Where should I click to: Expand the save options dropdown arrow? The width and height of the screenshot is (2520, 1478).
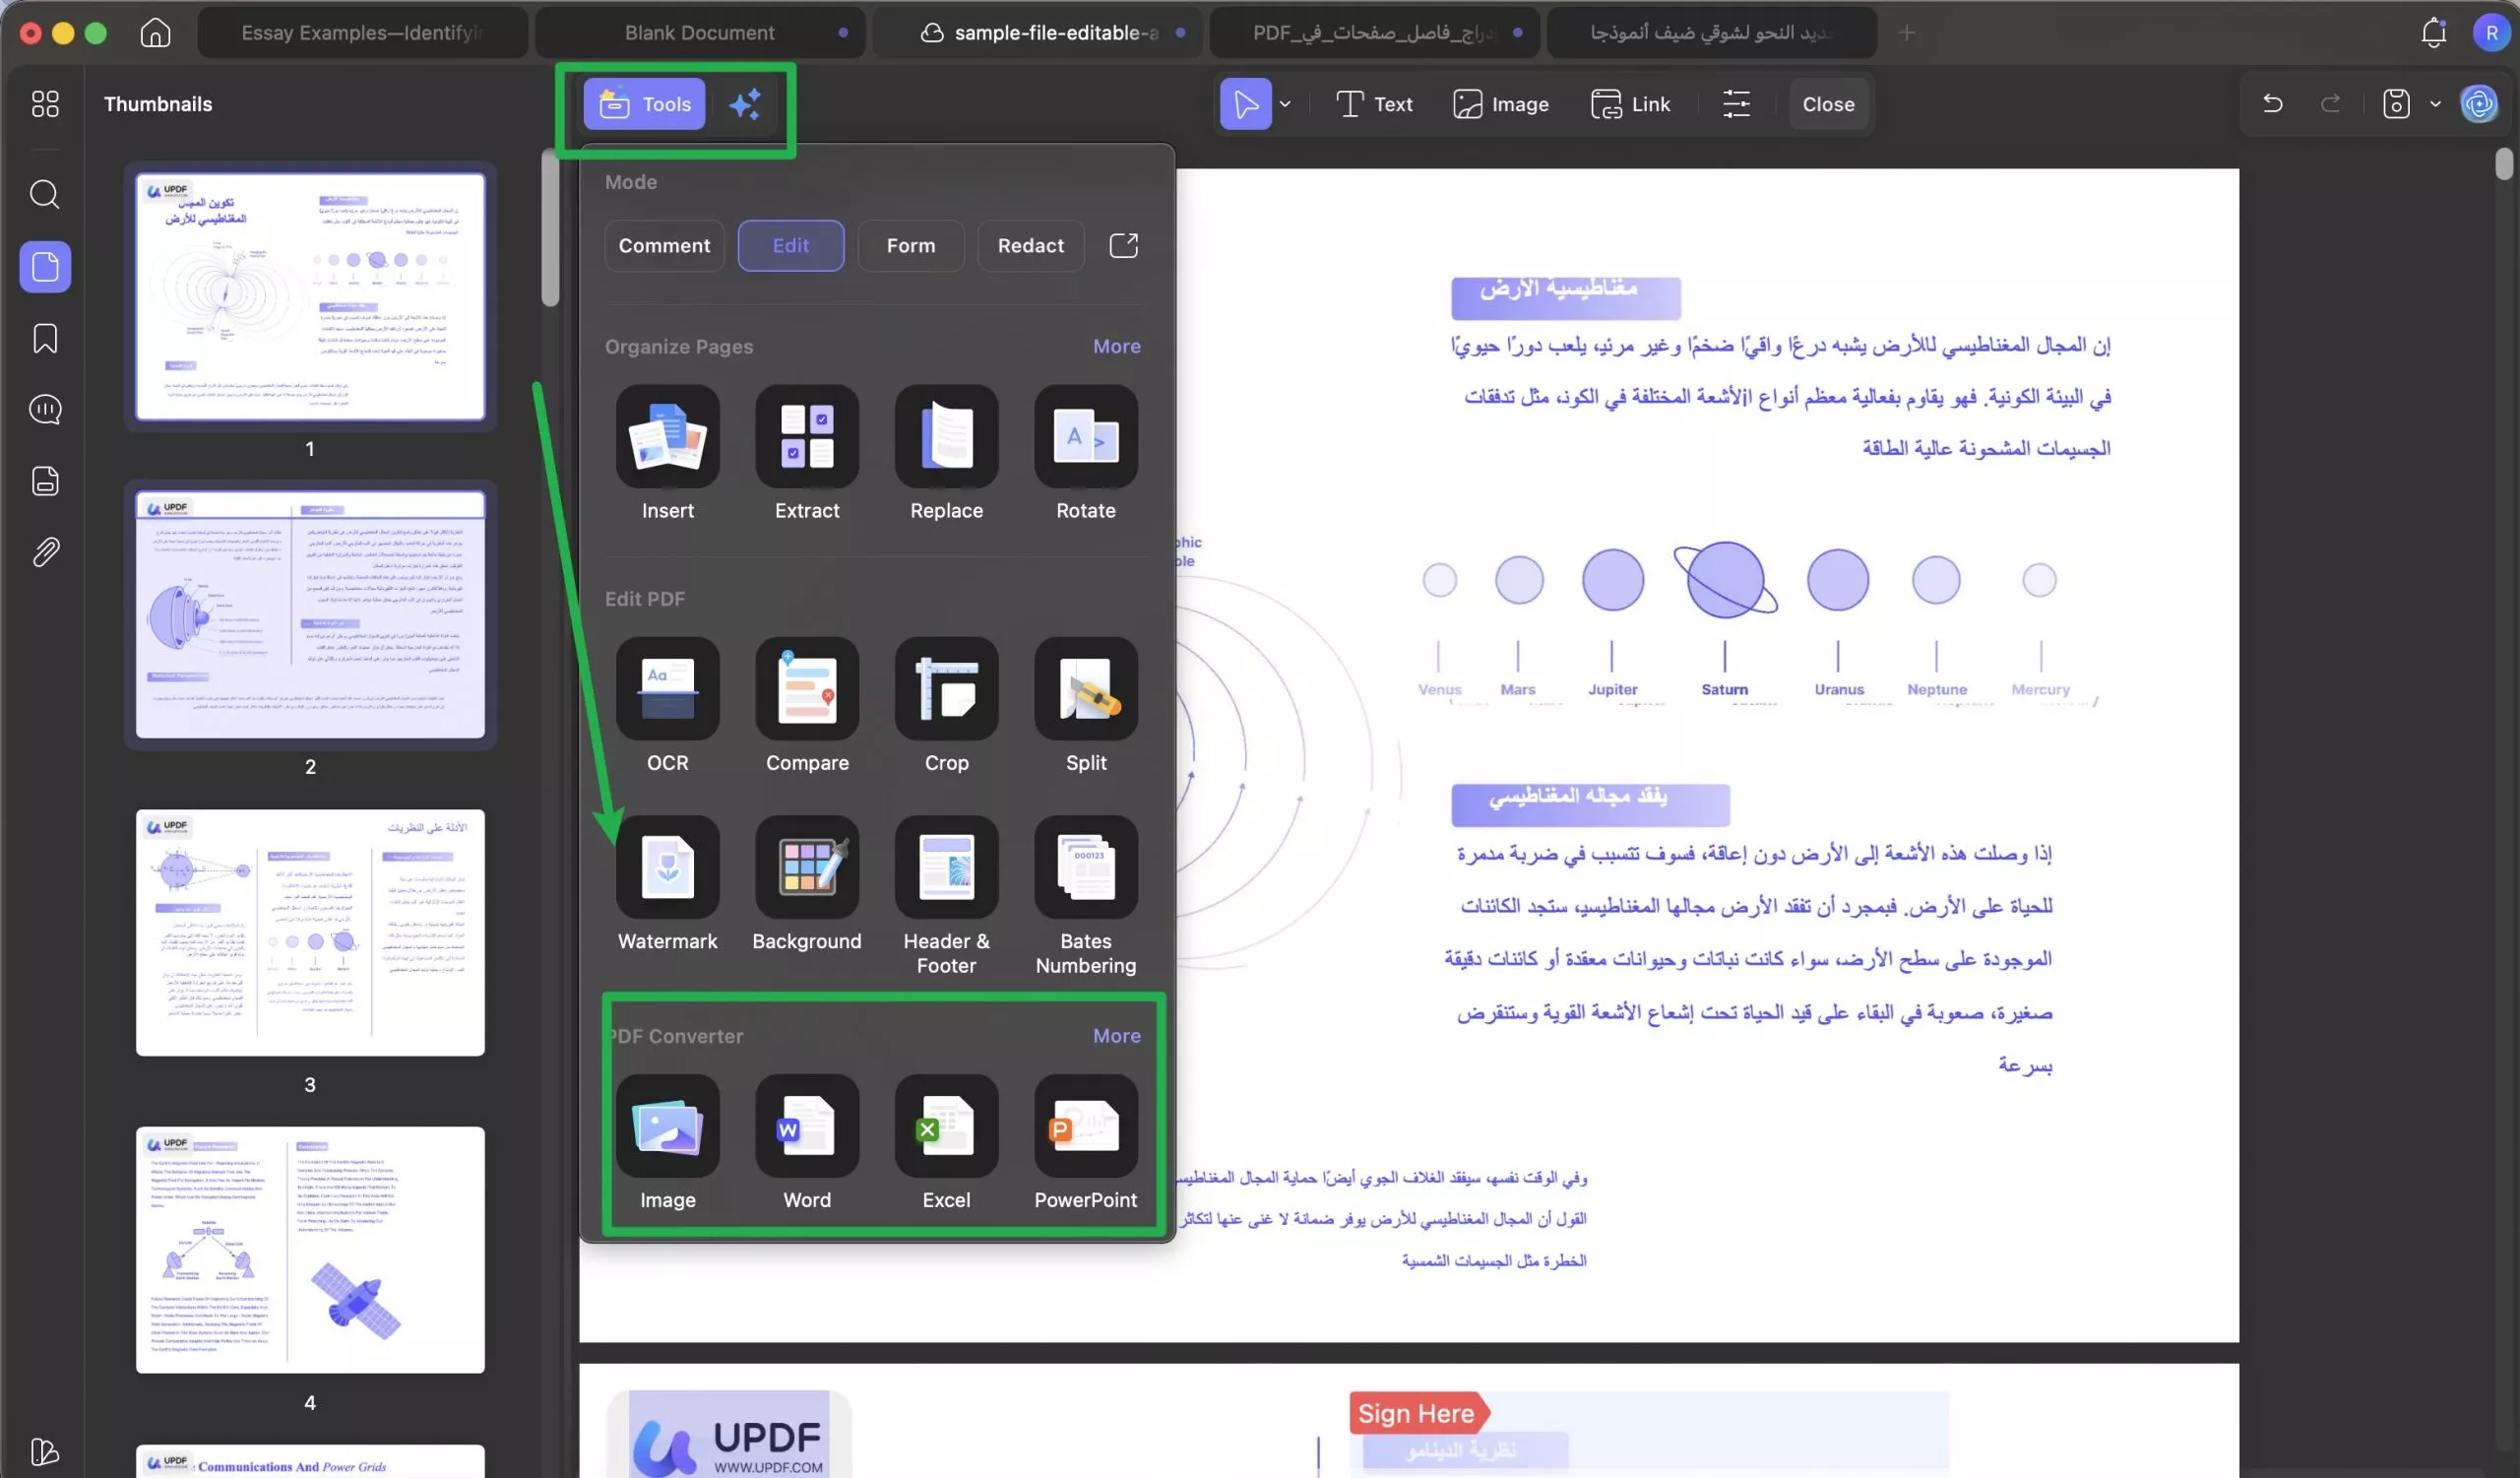coord(2435,104)
